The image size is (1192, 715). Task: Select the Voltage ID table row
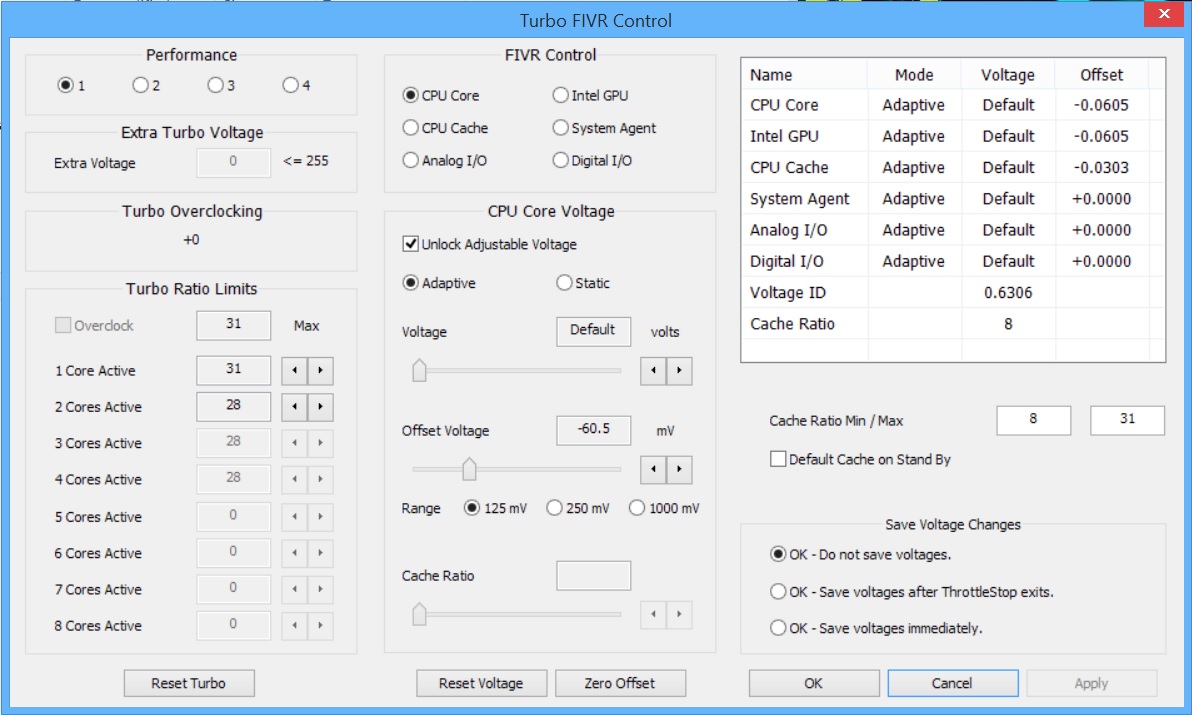pyautogui.click(x=953, y=293)
